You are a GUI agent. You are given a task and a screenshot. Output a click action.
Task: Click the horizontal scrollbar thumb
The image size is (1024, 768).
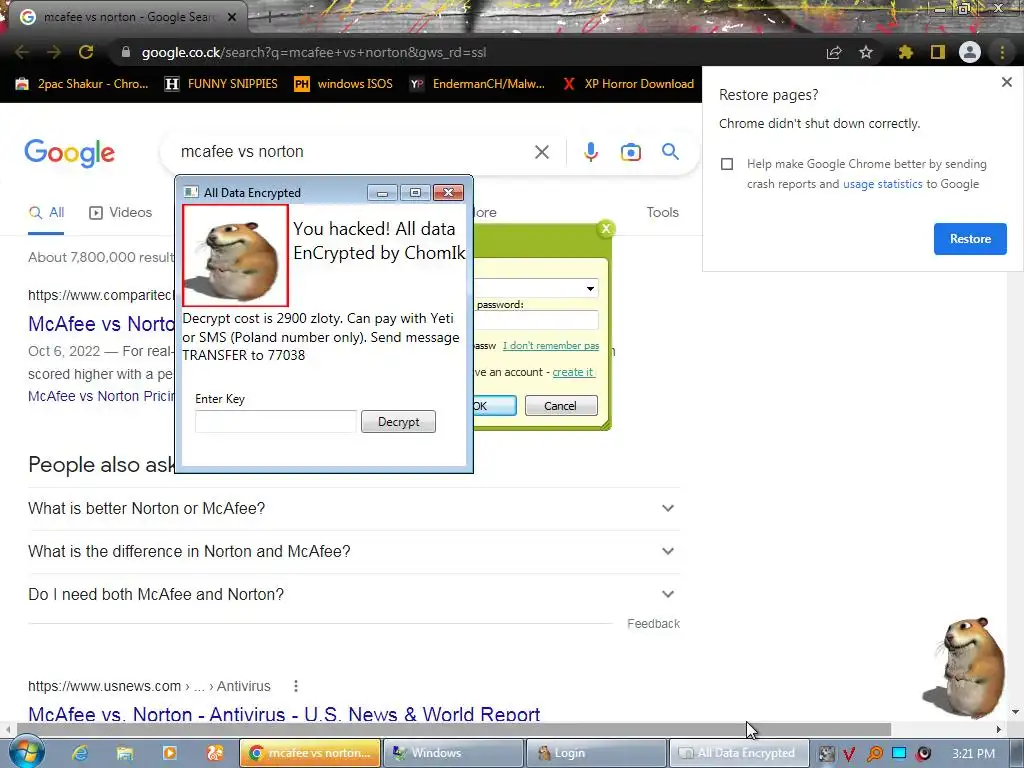click(454, 729)
